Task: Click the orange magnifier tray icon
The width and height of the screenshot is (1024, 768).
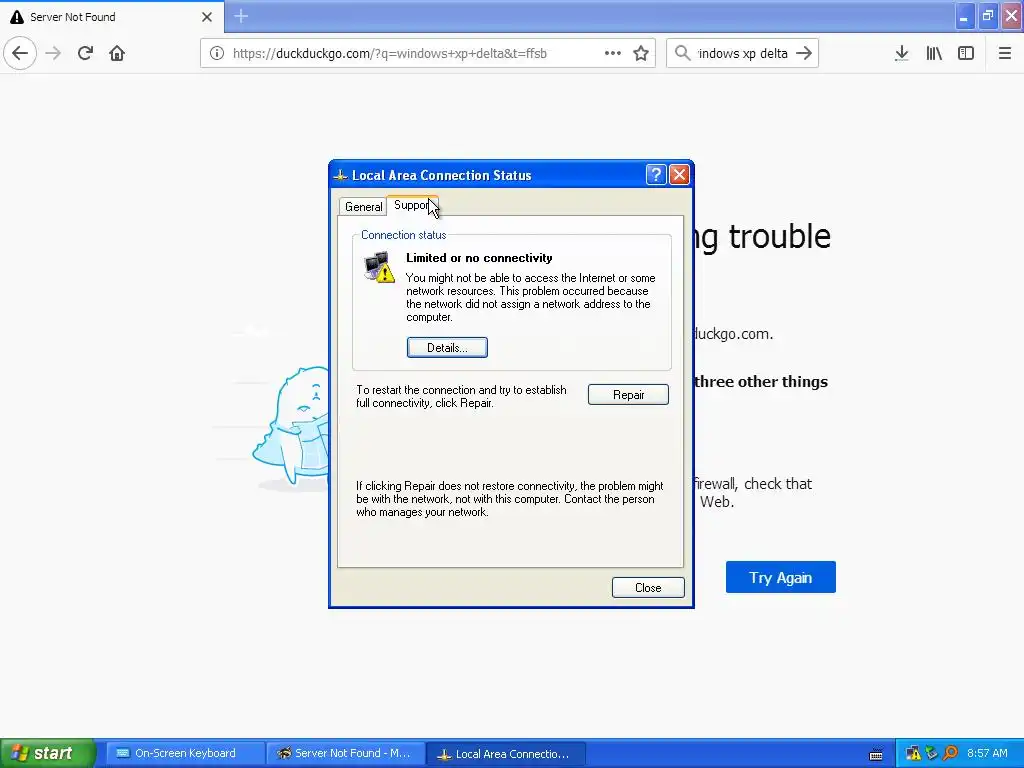Action: [950, 754]
